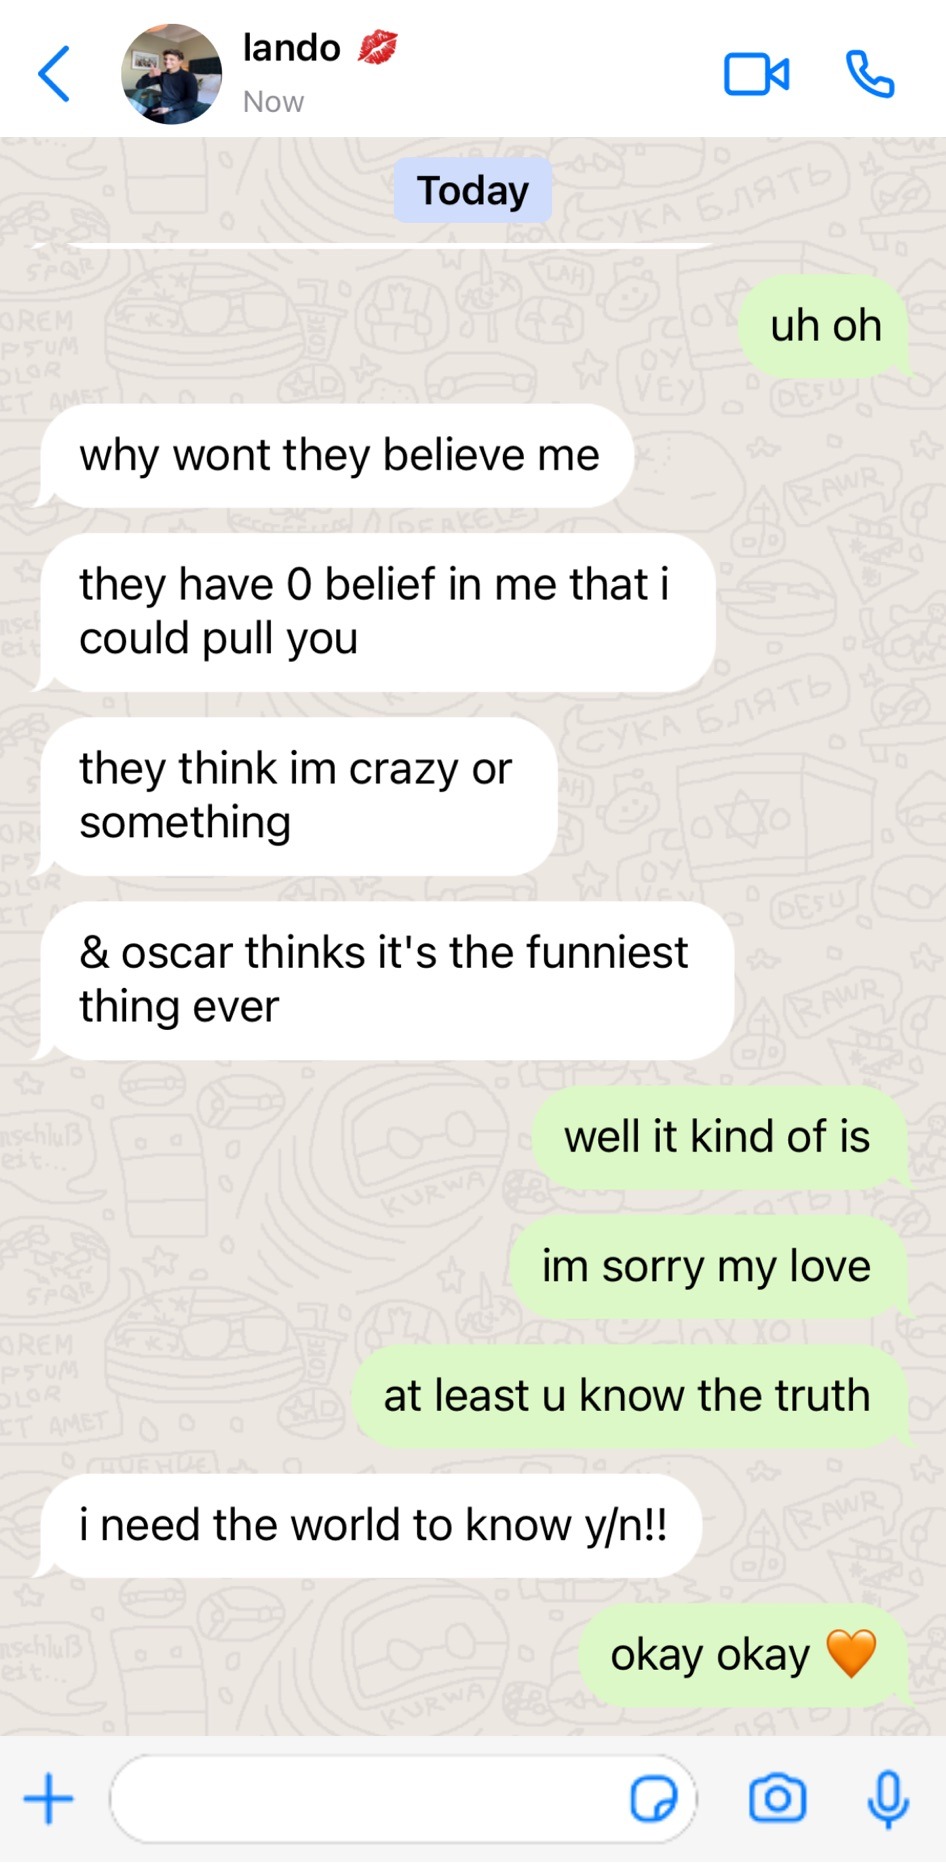Viewport: 946px width, 1863px height.
Task: Tap the back arrow to leave chat
Action: (x=54, y=74)
